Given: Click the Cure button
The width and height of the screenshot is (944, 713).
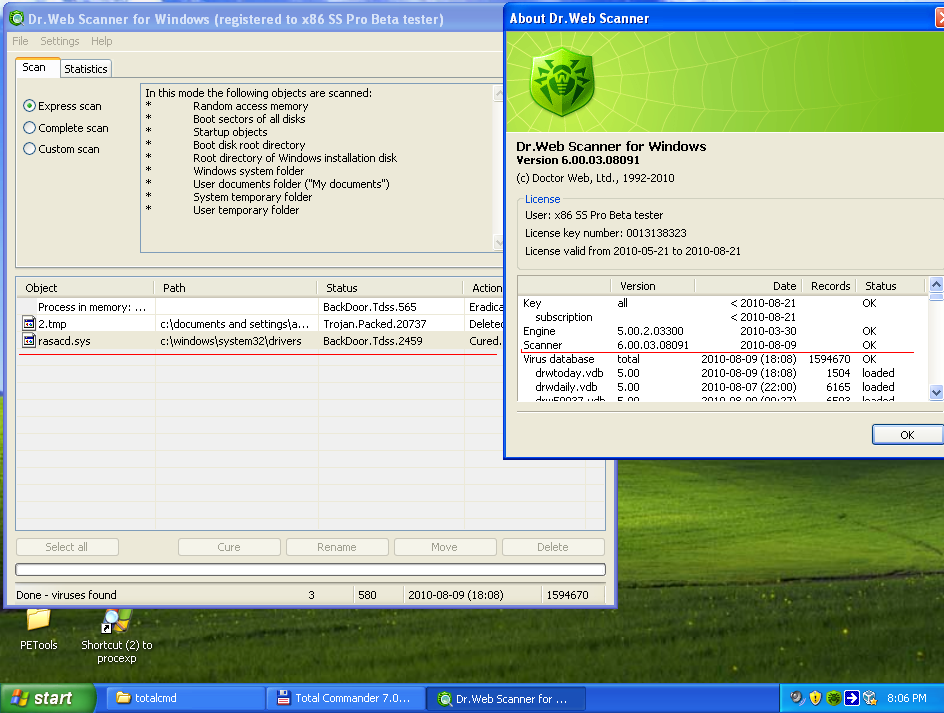Looking at the screenshot, I should [x=229, y=547].
